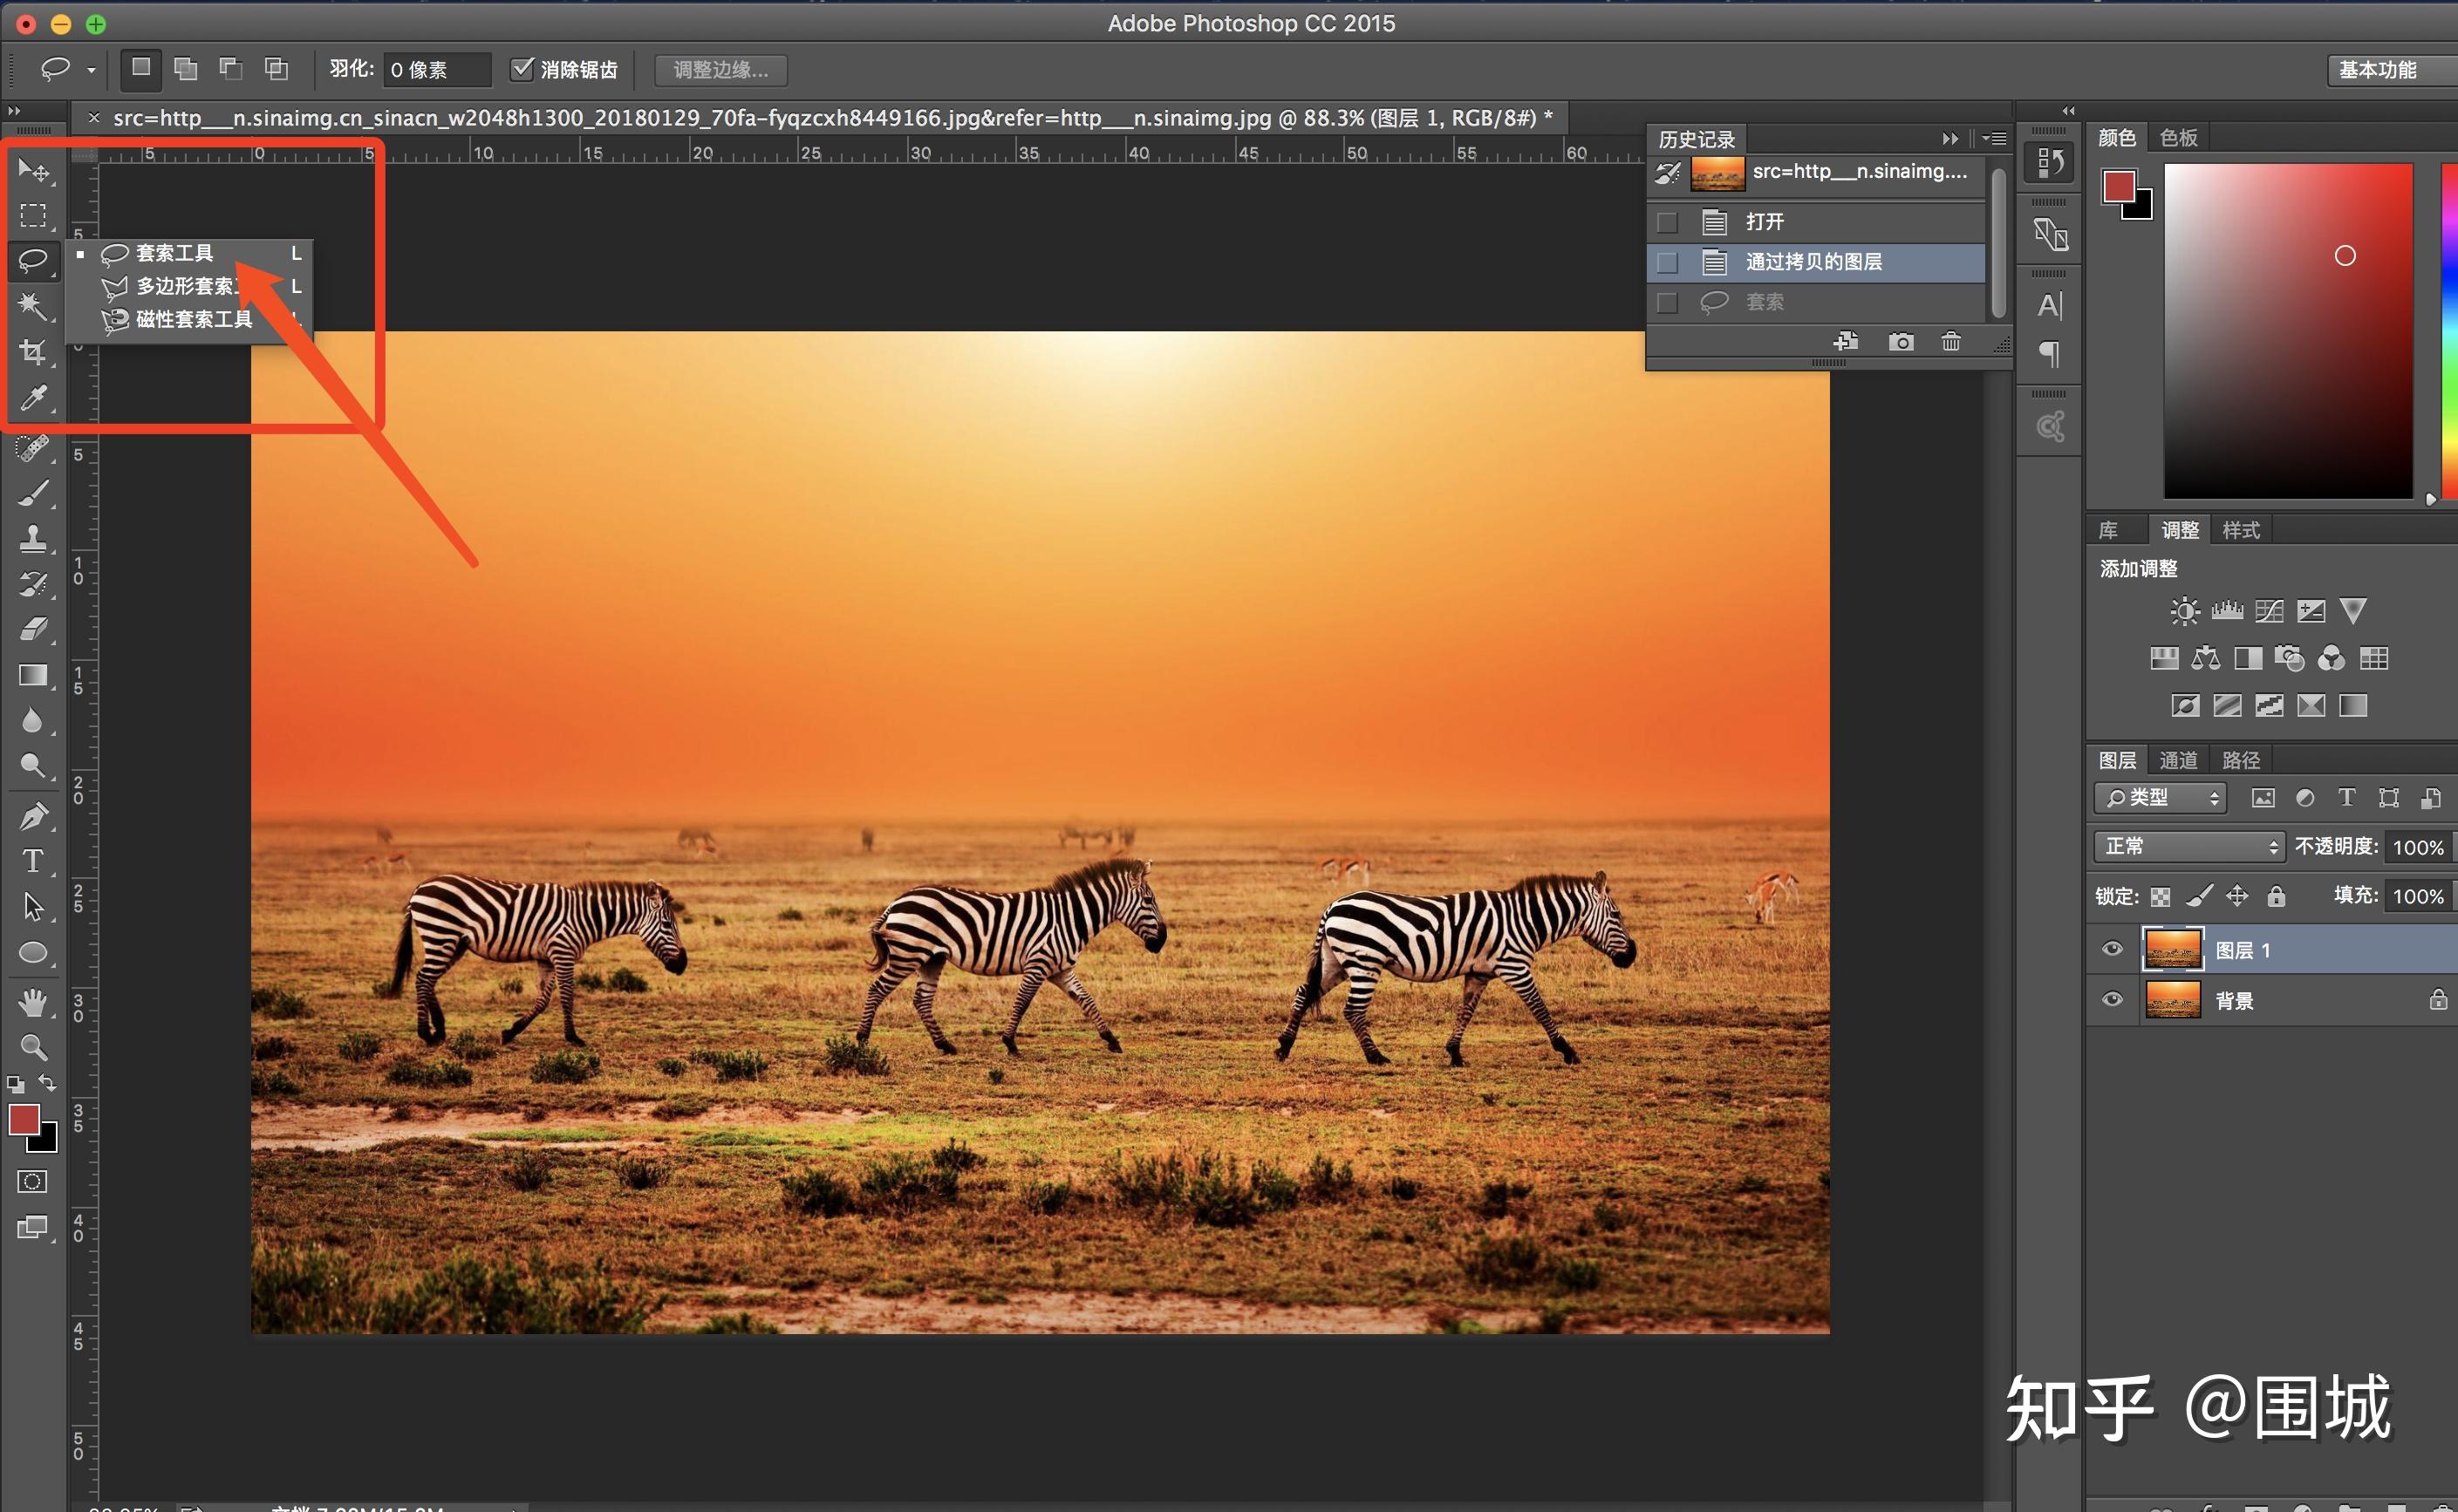Select the Move tool in toolbar
The height and width of the screenshot is (1512, 2458).
click(33, 171)
